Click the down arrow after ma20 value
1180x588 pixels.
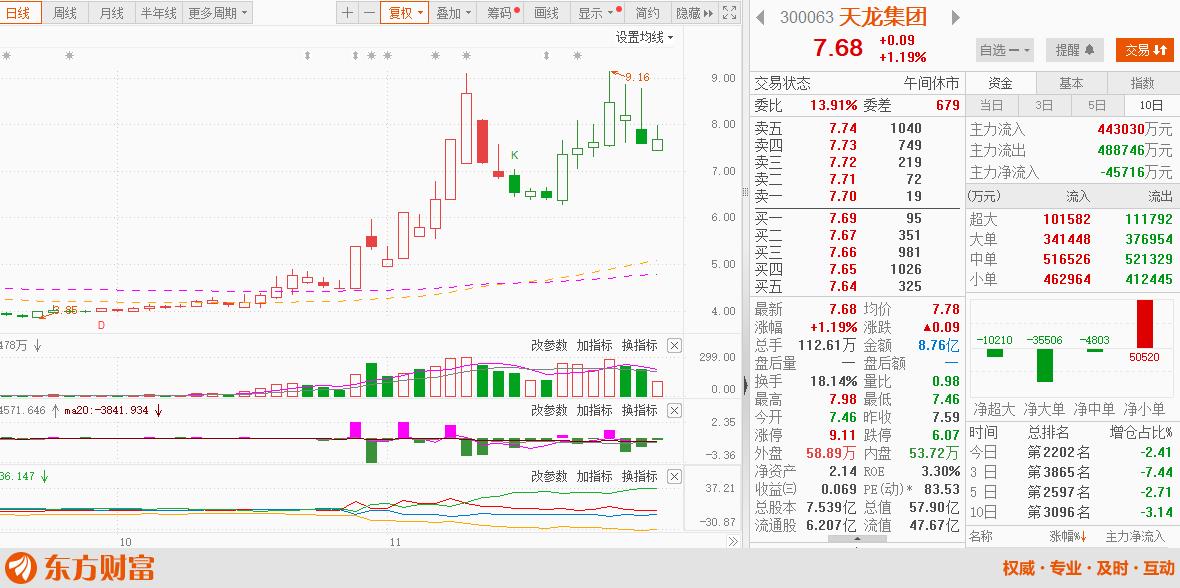[x=159, y=410]
